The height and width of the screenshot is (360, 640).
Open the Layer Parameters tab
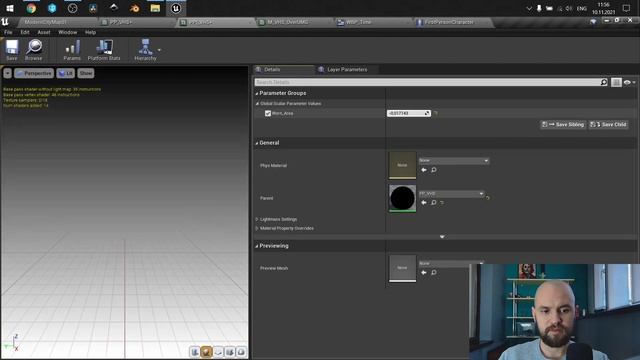click(346, 69)
